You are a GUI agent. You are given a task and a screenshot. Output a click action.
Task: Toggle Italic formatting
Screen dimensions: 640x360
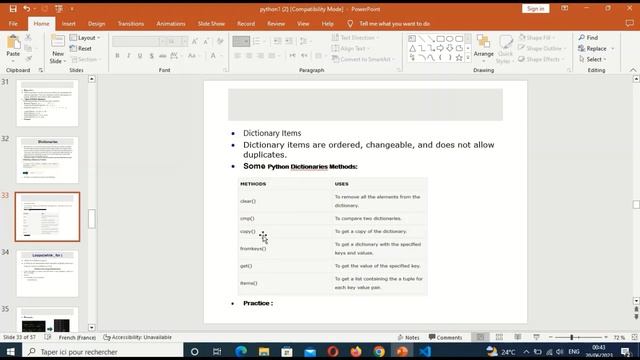pos(129,56)
